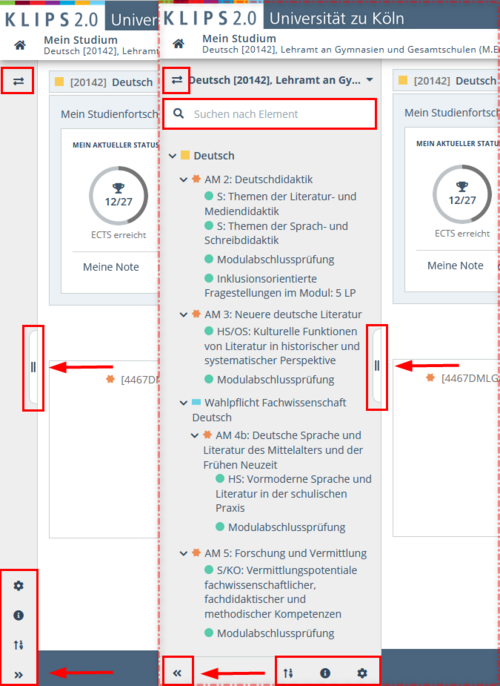This screenshot has width=500, height=686.
Task: Click the Mein Studium header link
Action: tap(239, 38)
